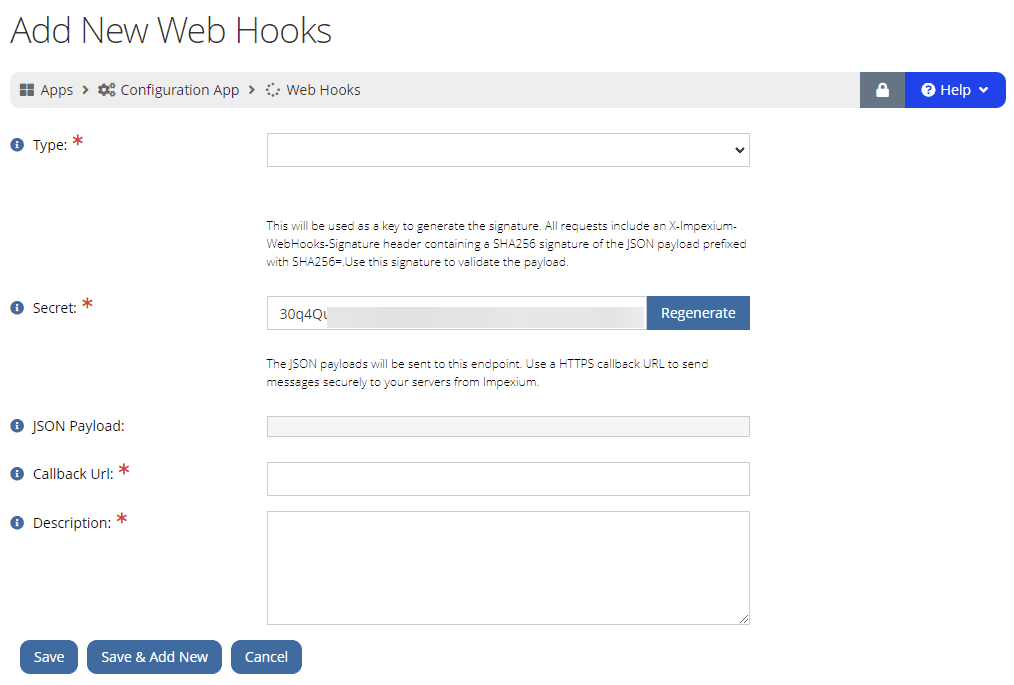This screenshot has height=685, width=1014.
Task: Click the lock icon button
Action: [882, 90]
